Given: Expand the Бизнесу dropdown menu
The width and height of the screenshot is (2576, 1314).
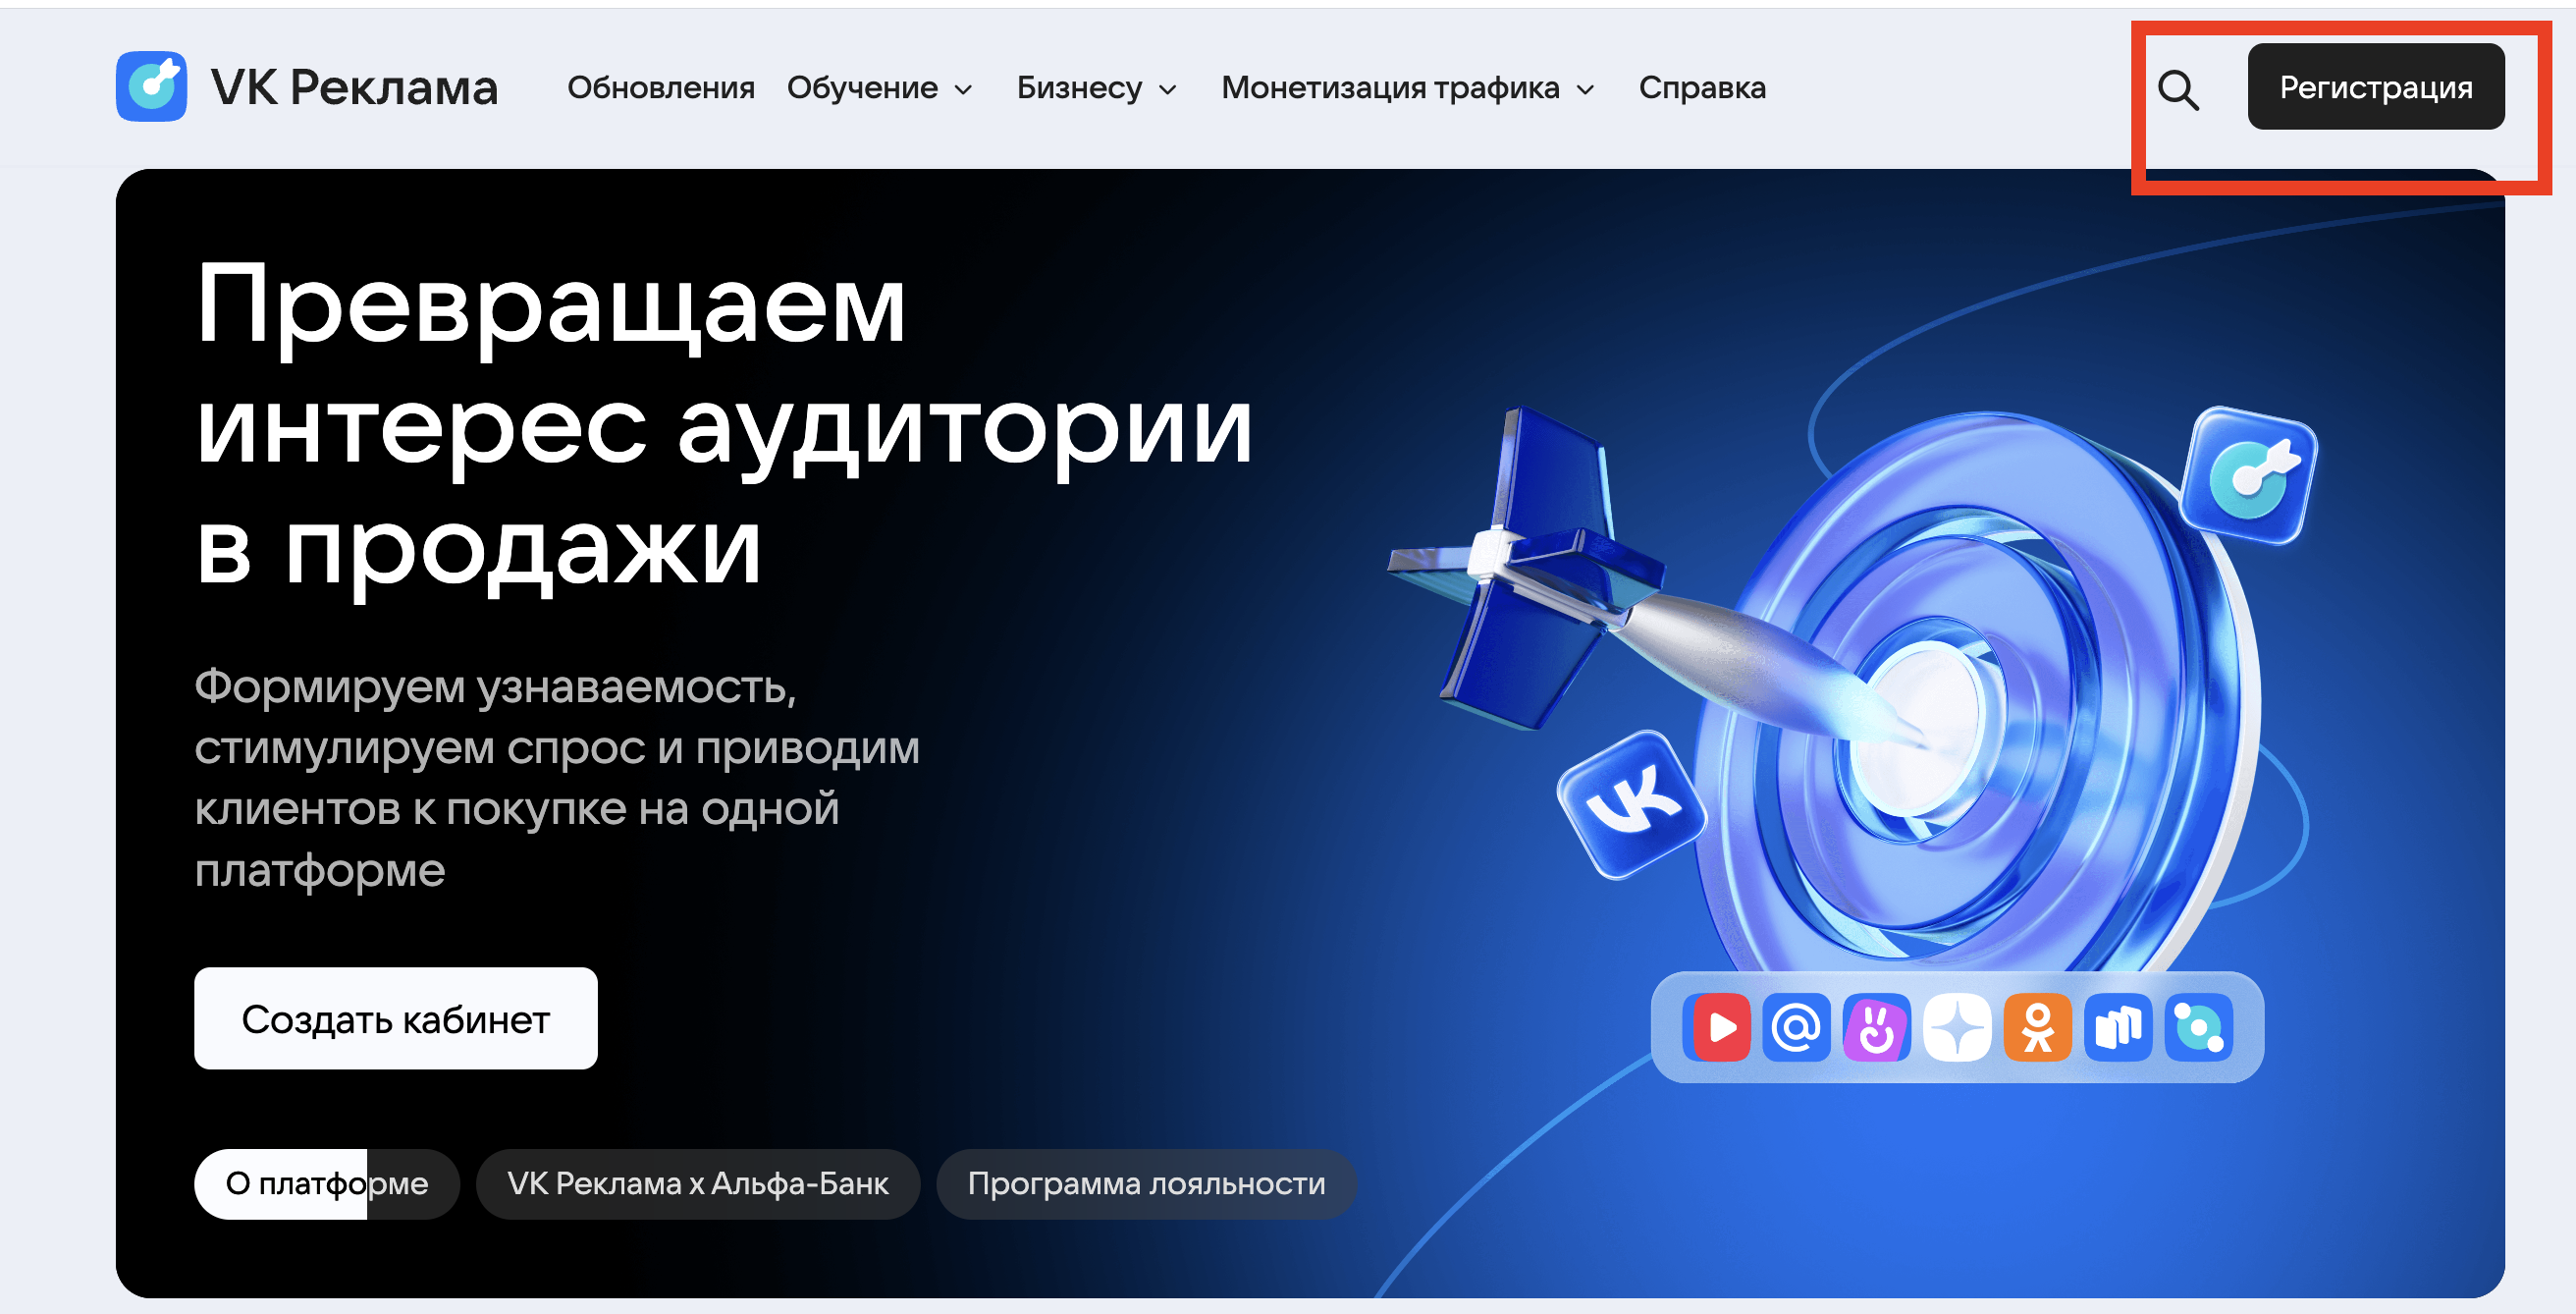Looking at the screenshot, I should click(1096, 88).
